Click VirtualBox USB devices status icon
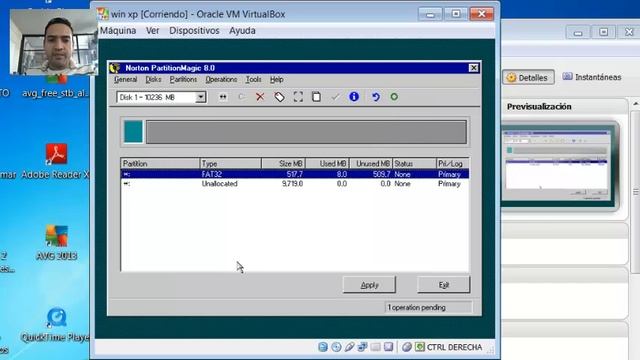 [349, 347]
